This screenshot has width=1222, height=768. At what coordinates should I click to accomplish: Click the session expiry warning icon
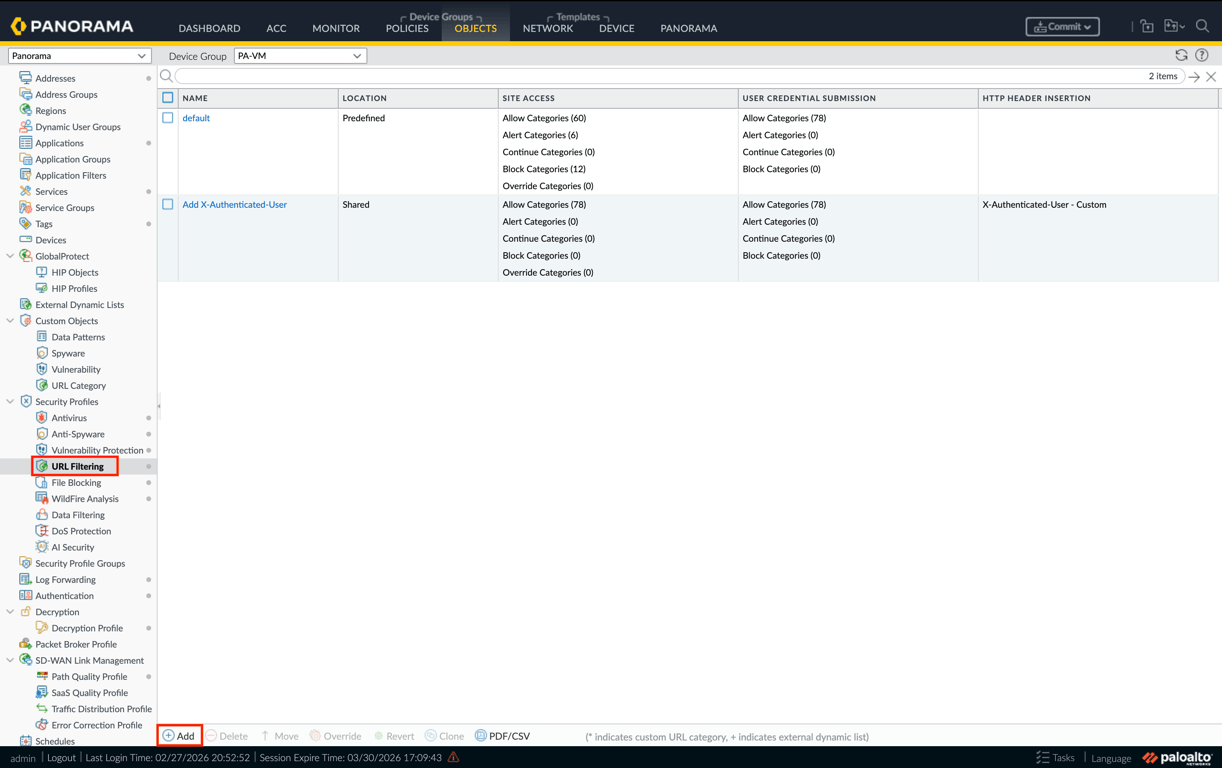point(453,758)
